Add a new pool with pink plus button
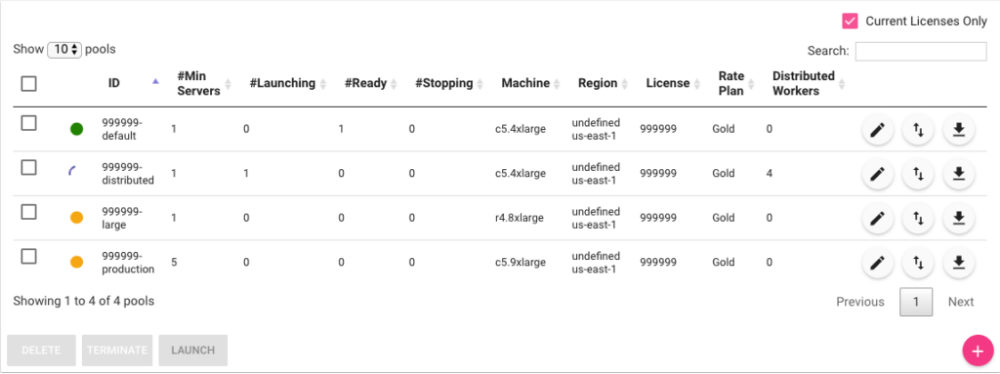Viewport: 1000px width, 374px height. 978,350
